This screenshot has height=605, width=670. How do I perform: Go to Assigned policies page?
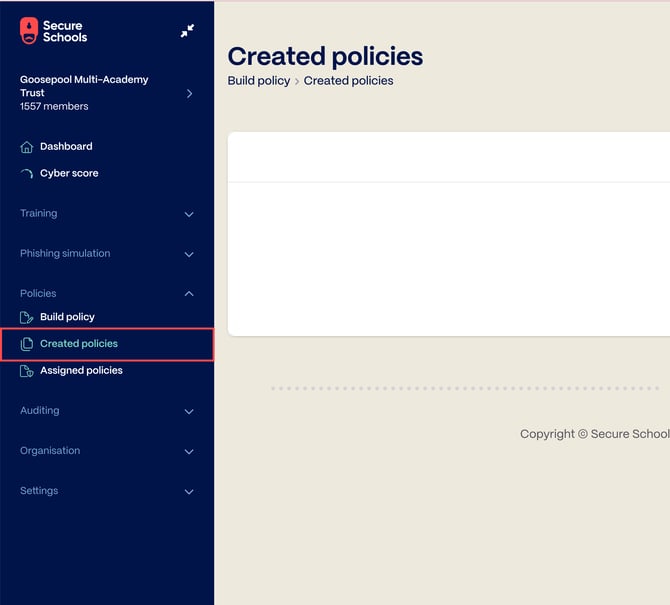pos(81,371)
